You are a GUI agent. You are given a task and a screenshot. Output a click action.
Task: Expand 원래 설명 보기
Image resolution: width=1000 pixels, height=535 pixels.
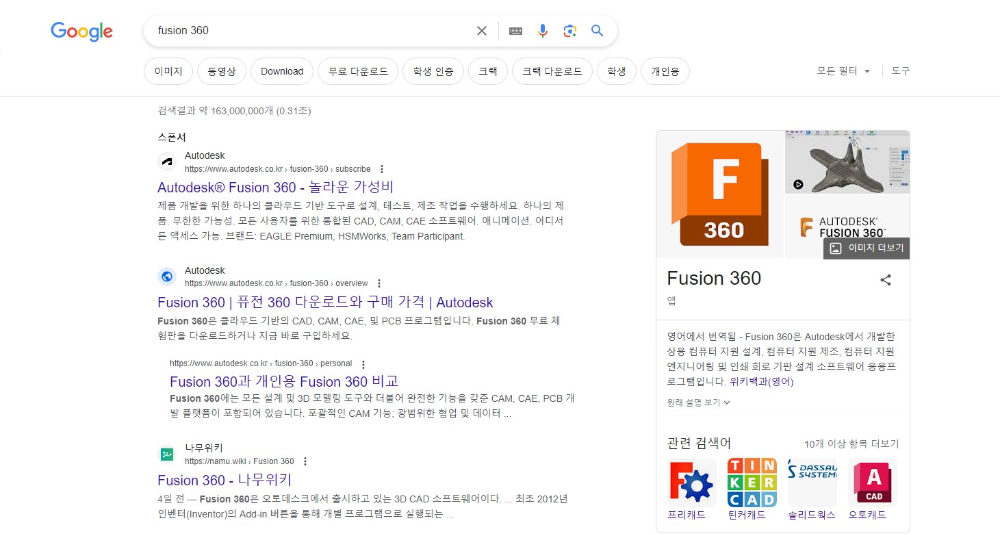tap(698, 402)
